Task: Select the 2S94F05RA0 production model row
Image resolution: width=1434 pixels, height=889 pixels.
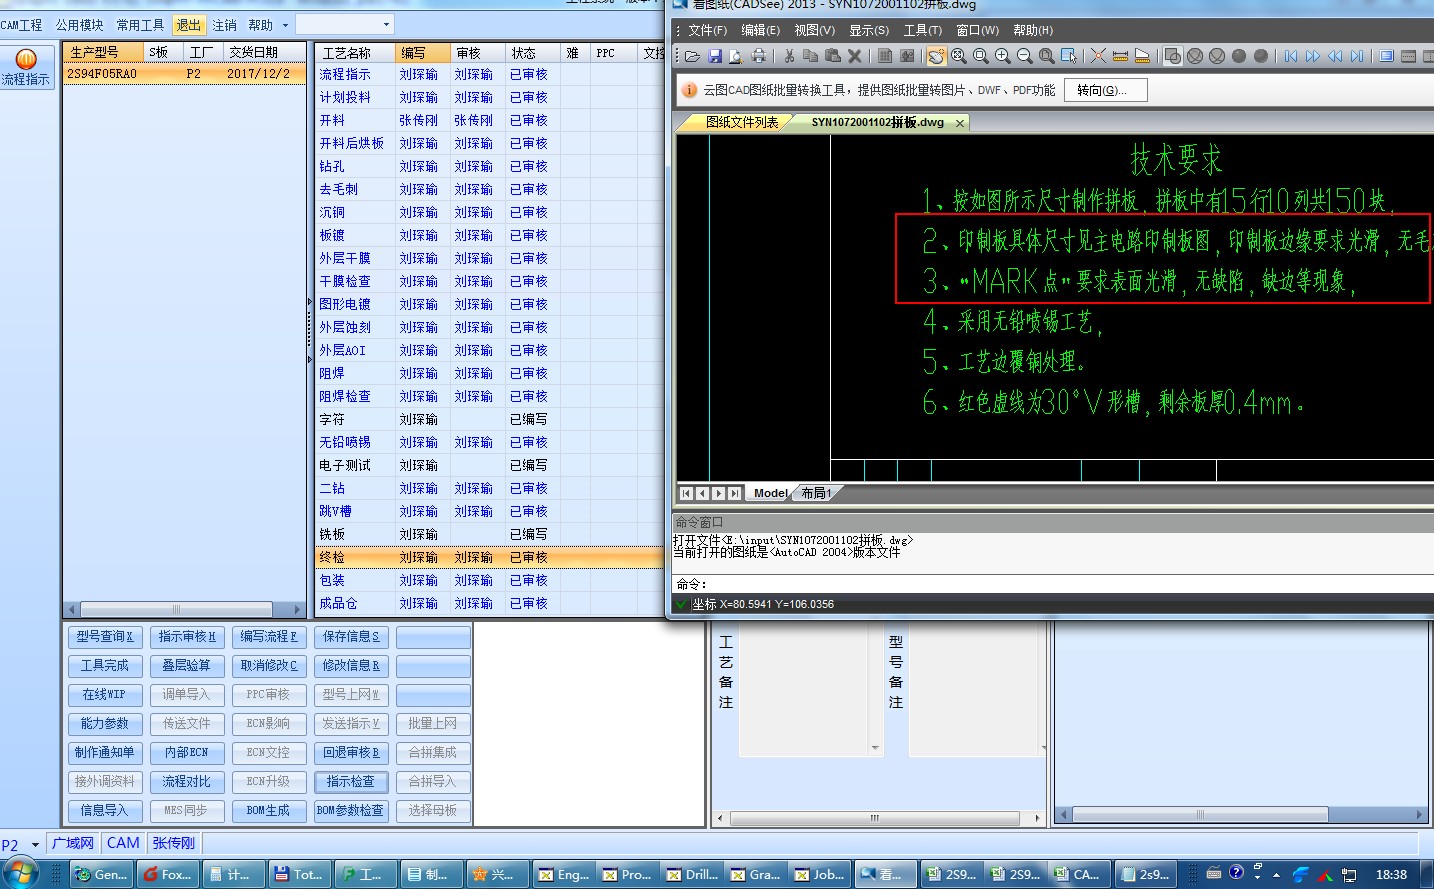Action: coord(184,74)
